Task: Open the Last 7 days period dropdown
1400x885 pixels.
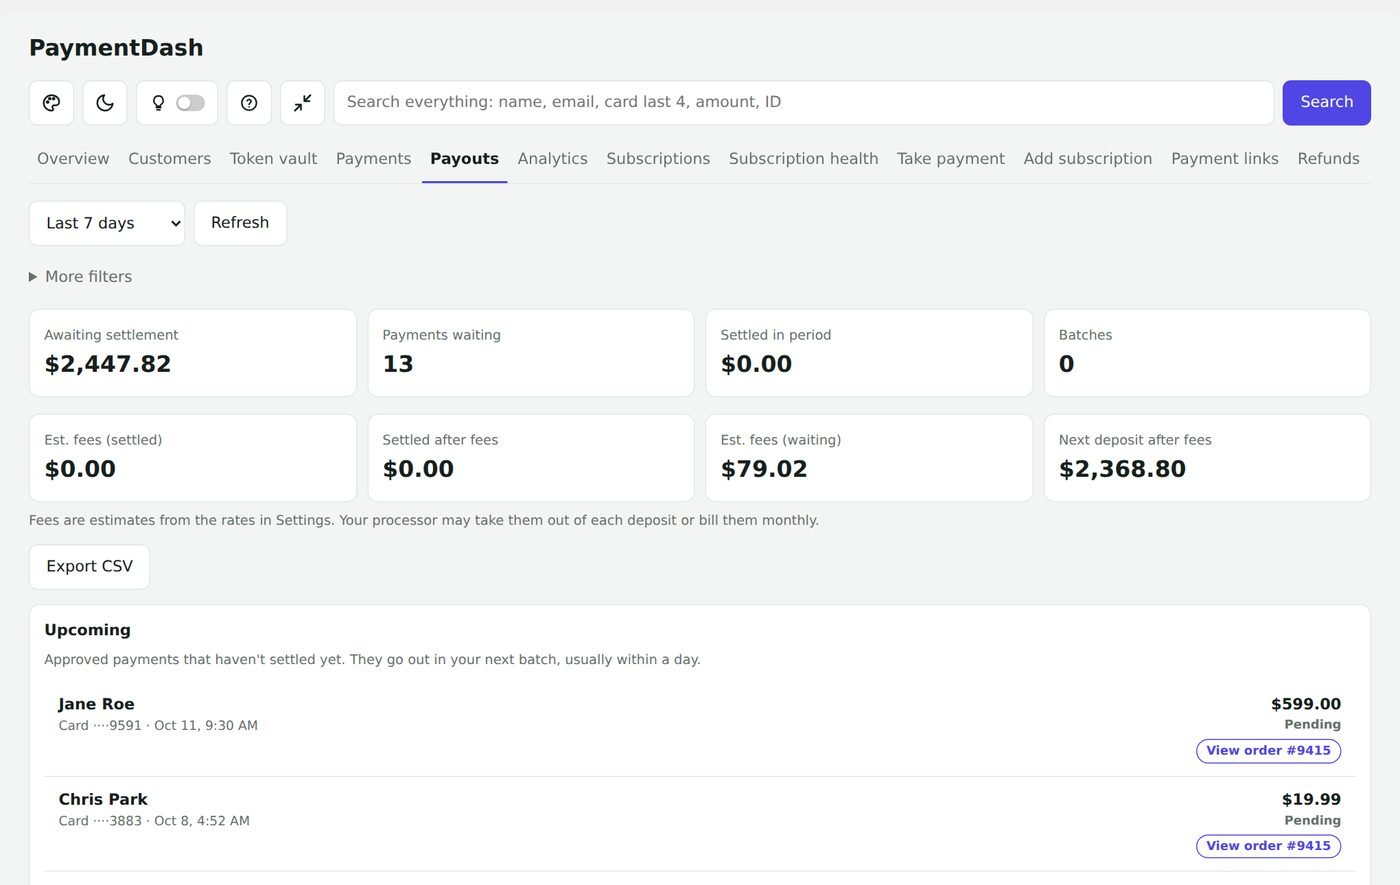Action: pyautogui.click(x=107, y=223)
